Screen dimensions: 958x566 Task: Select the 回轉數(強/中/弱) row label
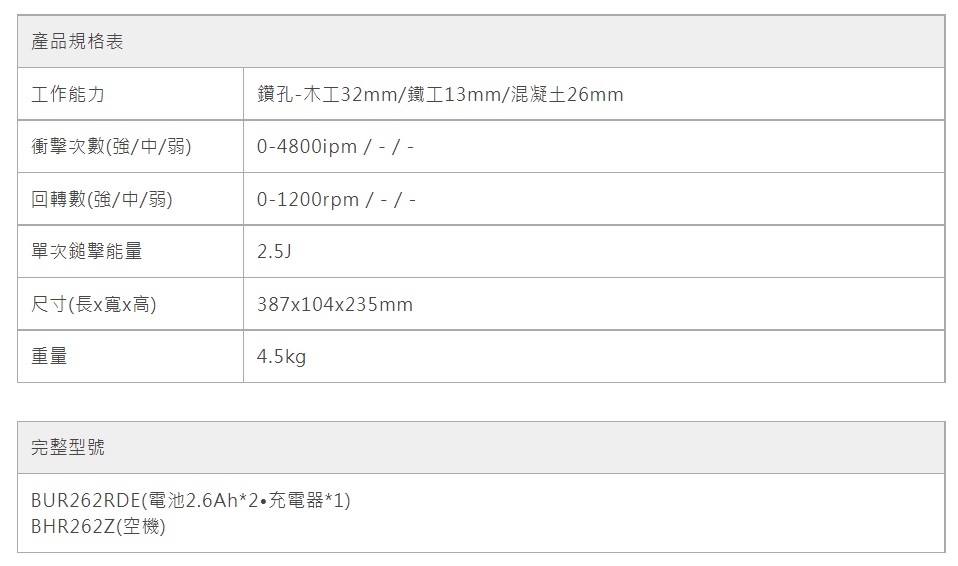point(102,200)
